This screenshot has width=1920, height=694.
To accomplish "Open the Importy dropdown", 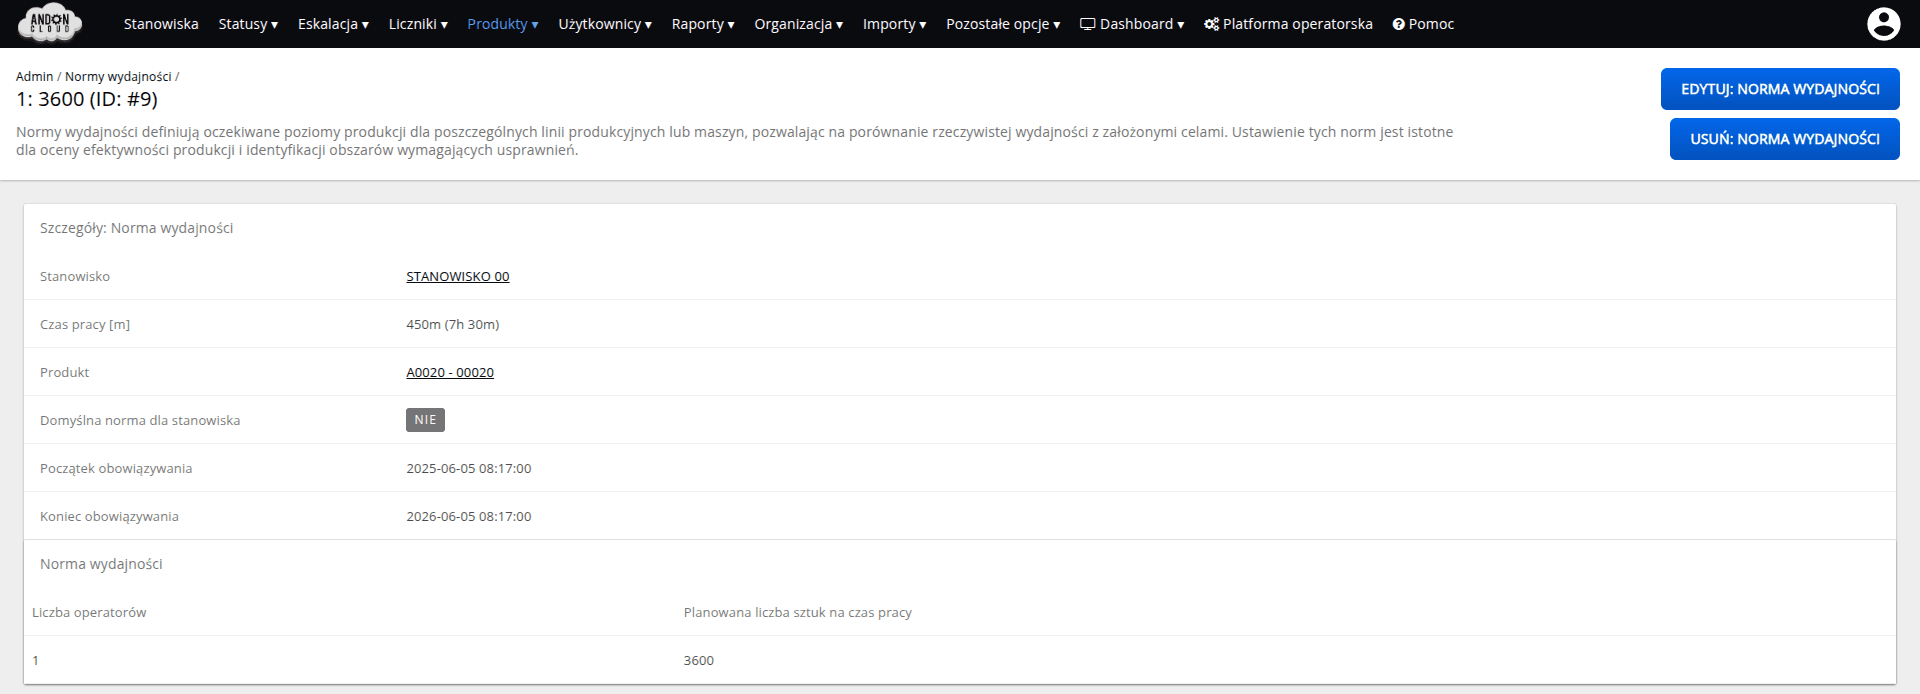I will [894, 24].
